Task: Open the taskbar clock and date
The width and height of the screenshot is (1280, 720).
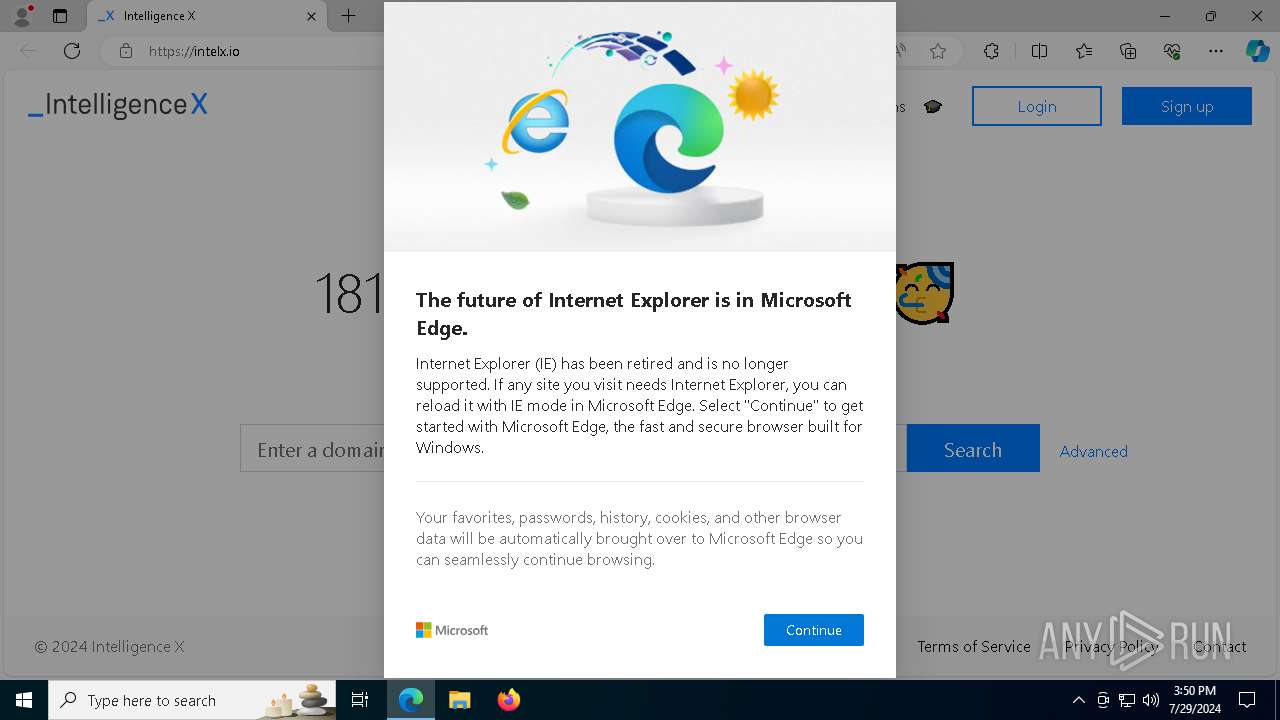Action: click(1194, 700)
